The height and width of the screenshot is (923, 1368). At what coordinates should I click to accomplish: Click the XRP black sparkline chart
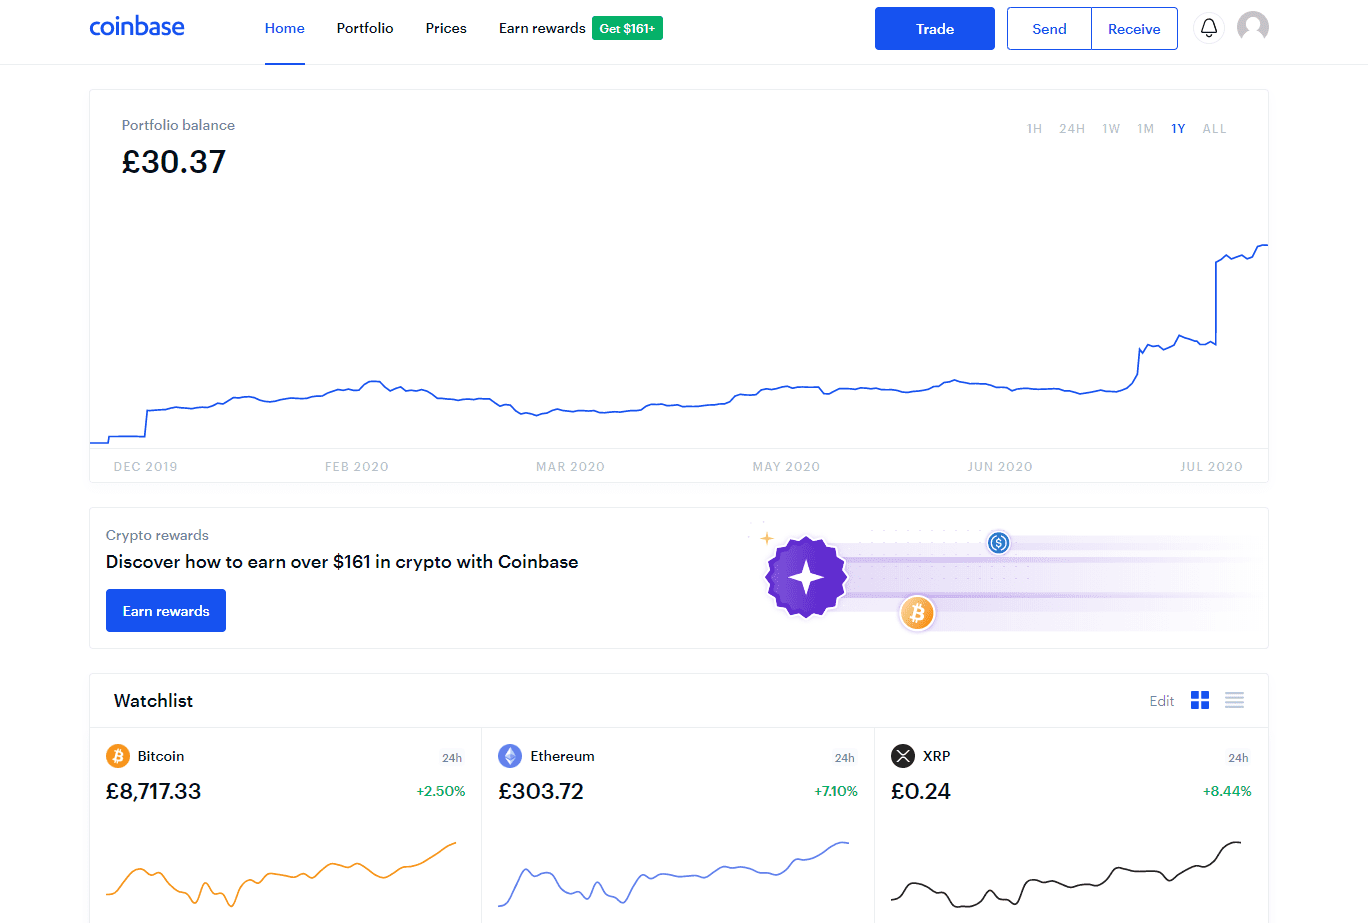coord(1066,874)
